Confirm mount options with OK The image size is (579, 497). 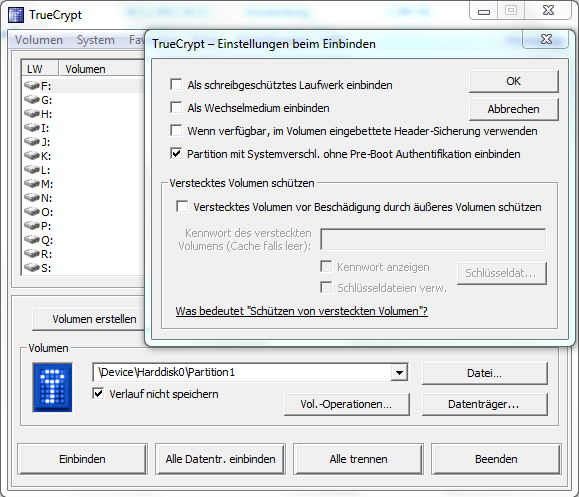click(x=514, y=81)
